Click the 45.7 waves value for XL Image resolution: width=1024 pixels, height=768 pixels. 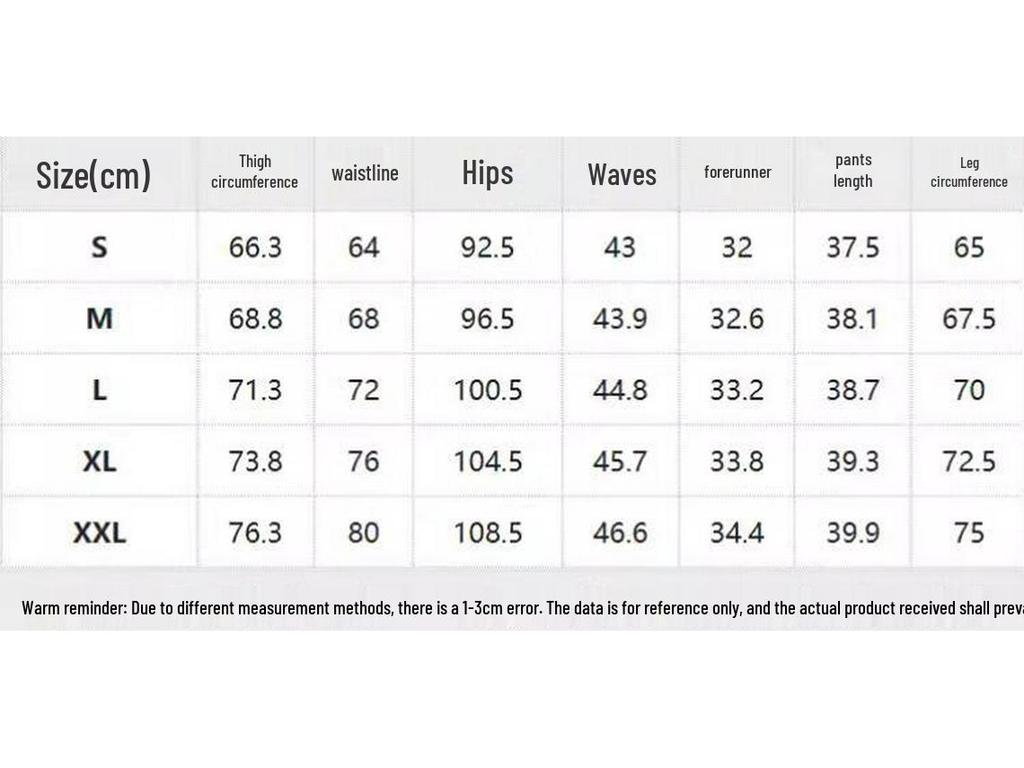pyautogui.click(x=620, y=461)
